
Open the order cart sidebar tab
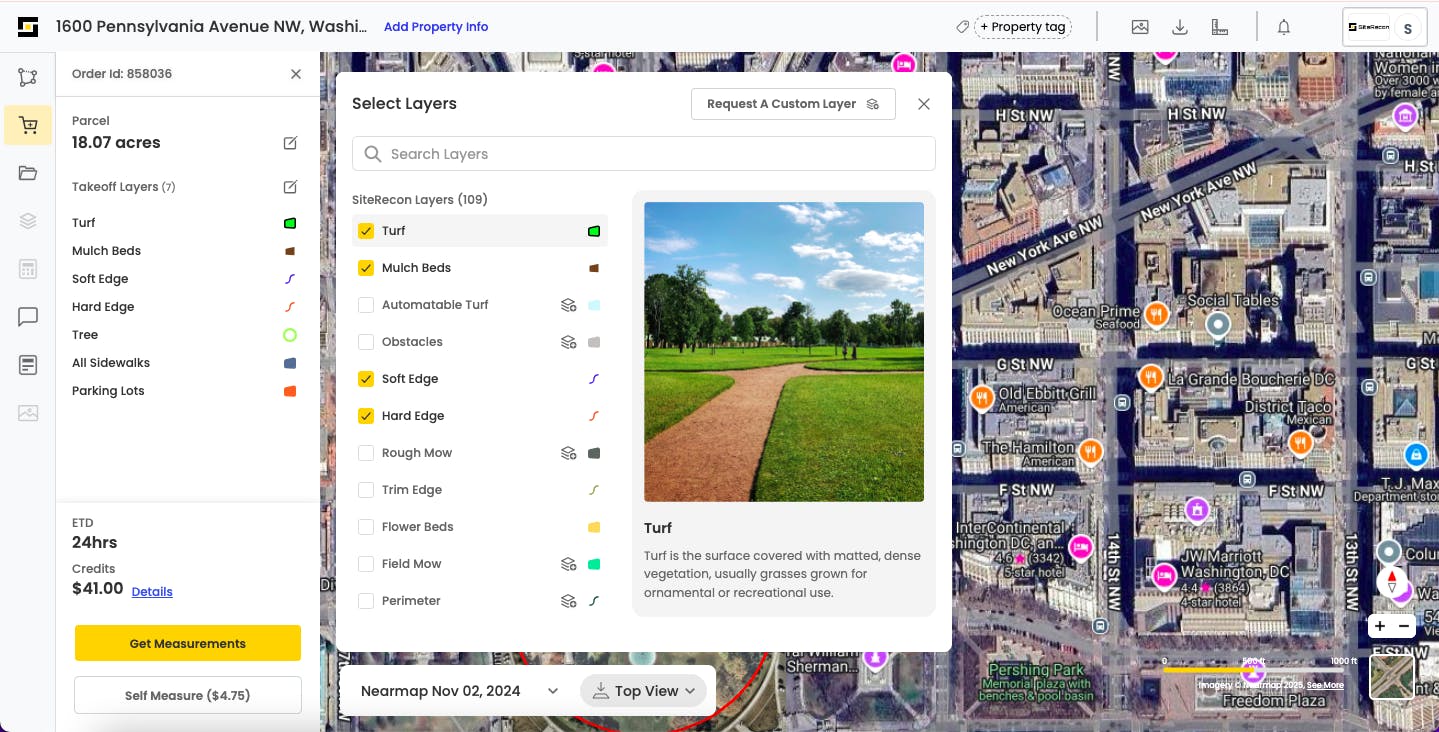28,126
